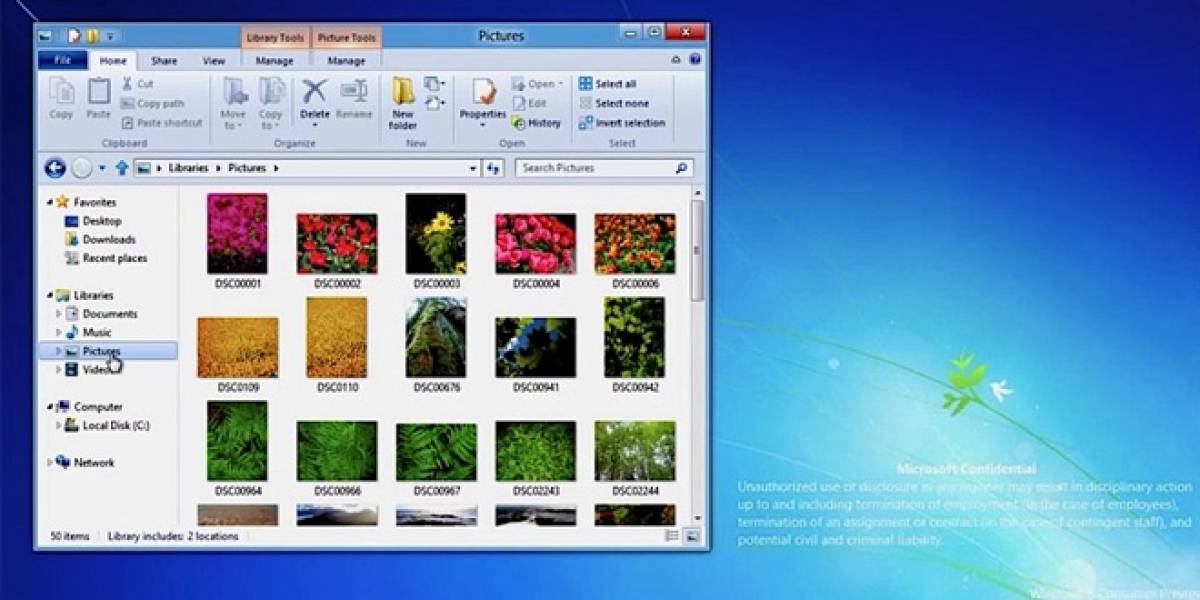Screen dimensions: 1200x600
Task: Go up one level with the Up arrow
Action: coord(122,168)
